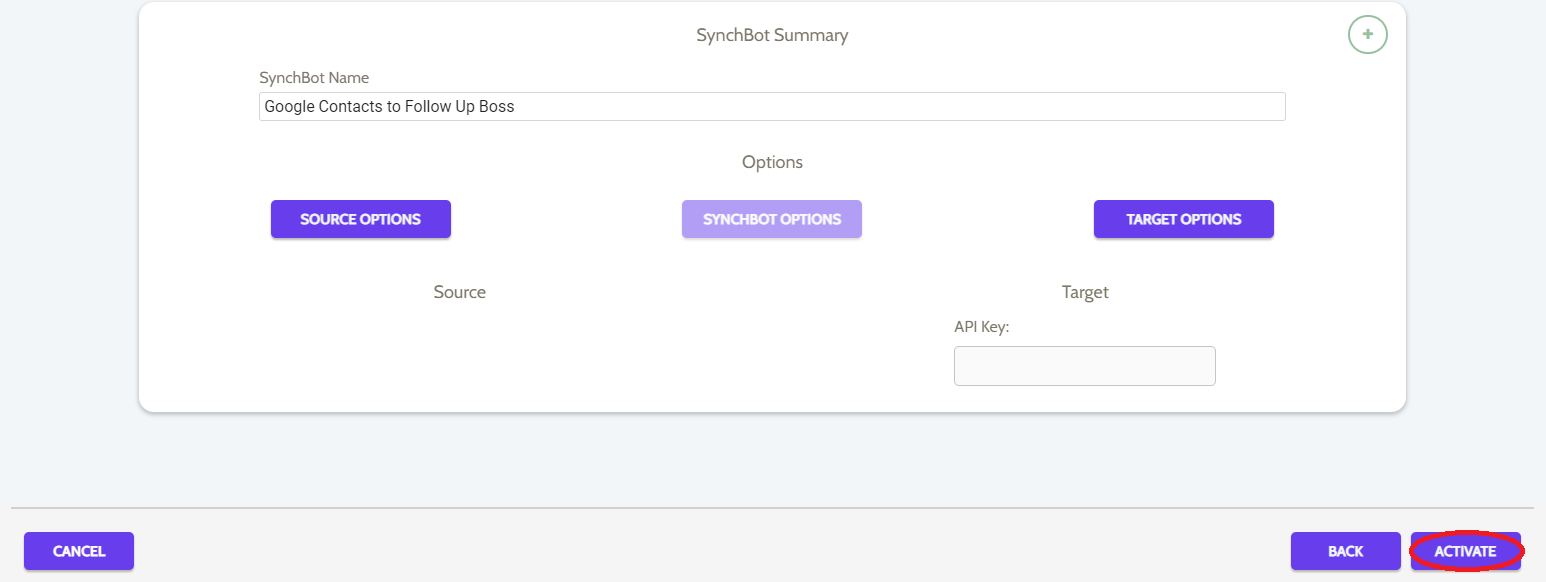The height and width of the screenshot is (582, 1546).
Task: Click the 'API Key:' label
Action: click(982, 326)
